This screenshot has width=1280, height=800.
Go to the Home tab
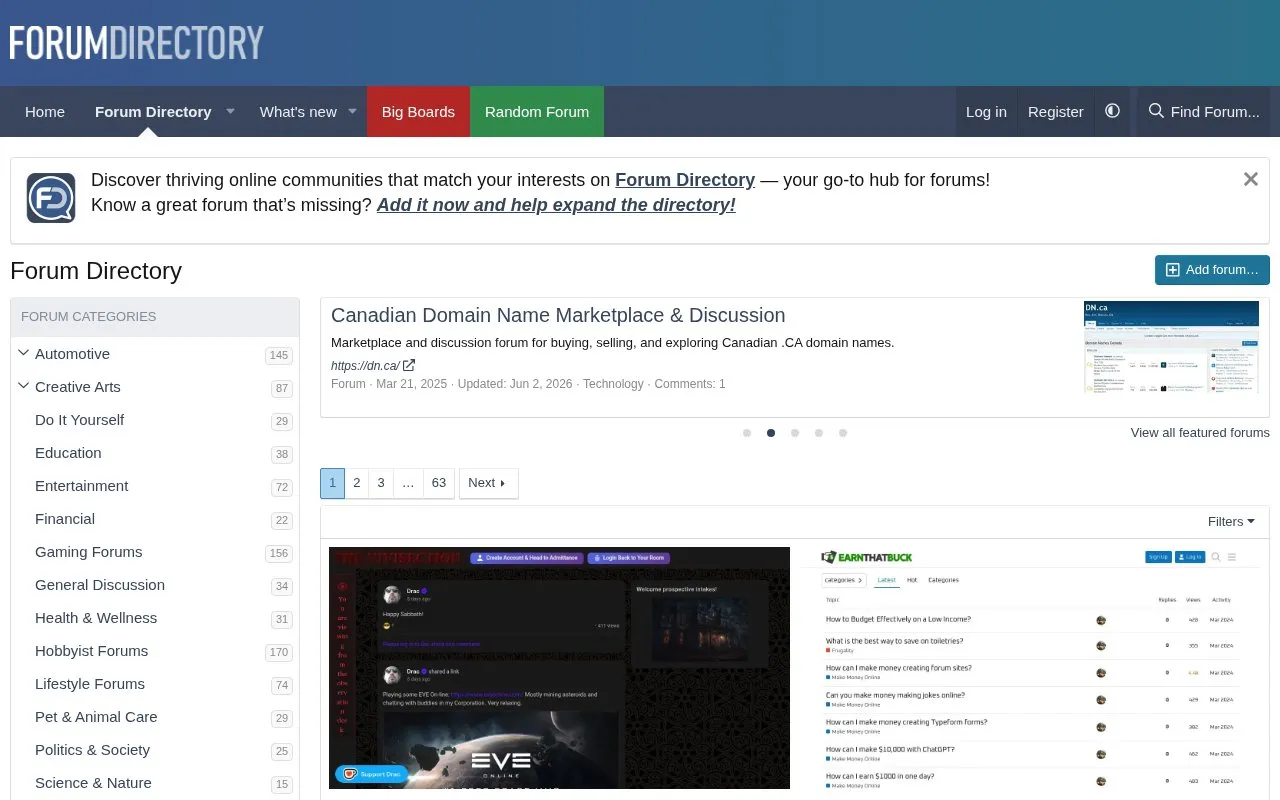45,111
